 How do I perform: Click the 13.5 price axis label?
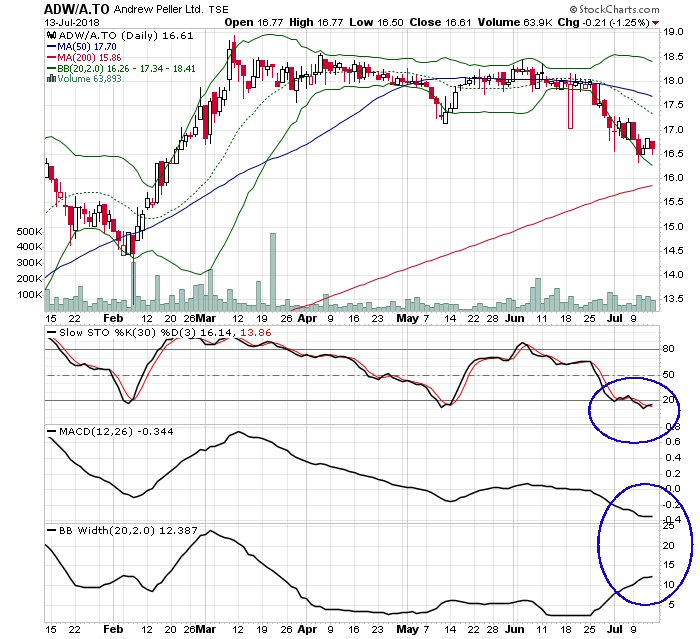click(x=673, y=299)
